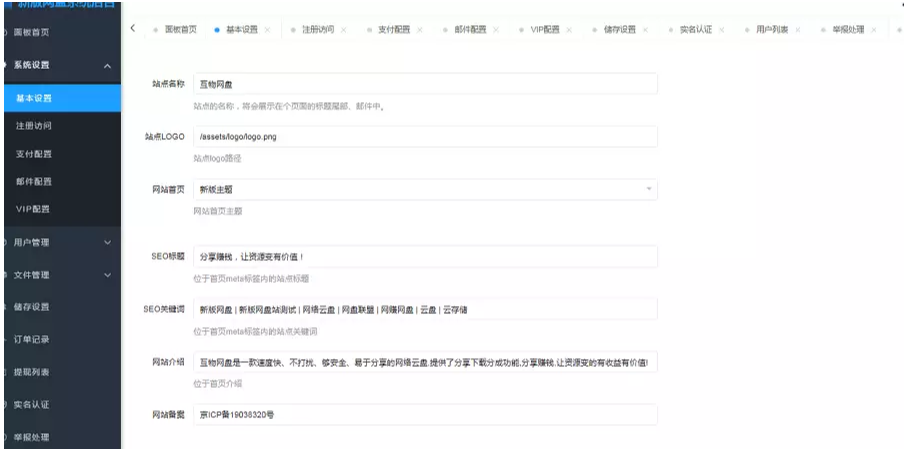
Task: Click the 网站介绍 input field
Action: click(425, 363)
